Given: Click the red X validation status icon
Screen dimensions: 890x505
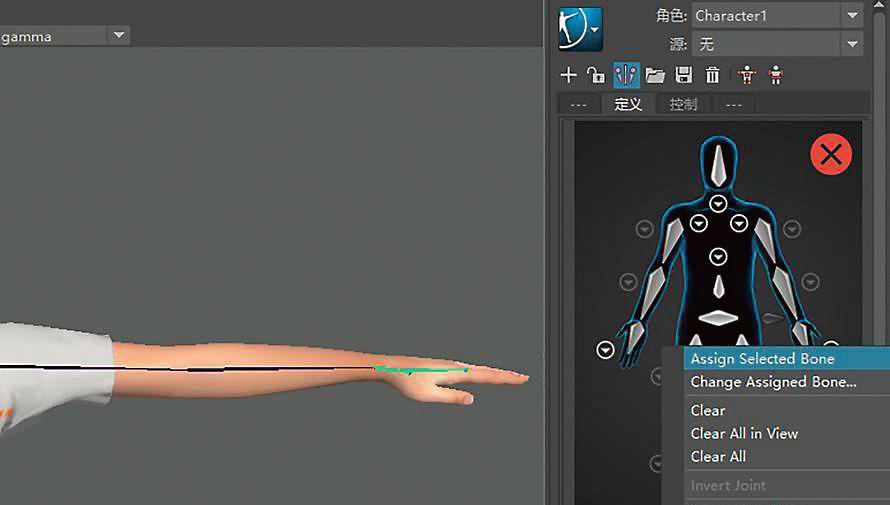Looking at the screenshot, I should [x=831, y=154].
